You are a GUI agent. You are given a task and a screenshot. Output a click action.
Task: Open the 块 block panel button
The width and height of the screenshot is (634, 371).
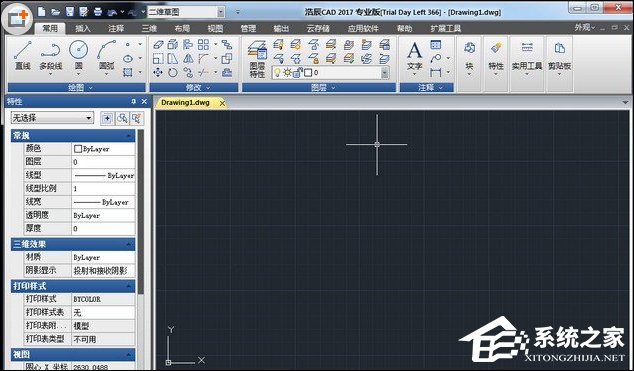[x=469, y=59]
